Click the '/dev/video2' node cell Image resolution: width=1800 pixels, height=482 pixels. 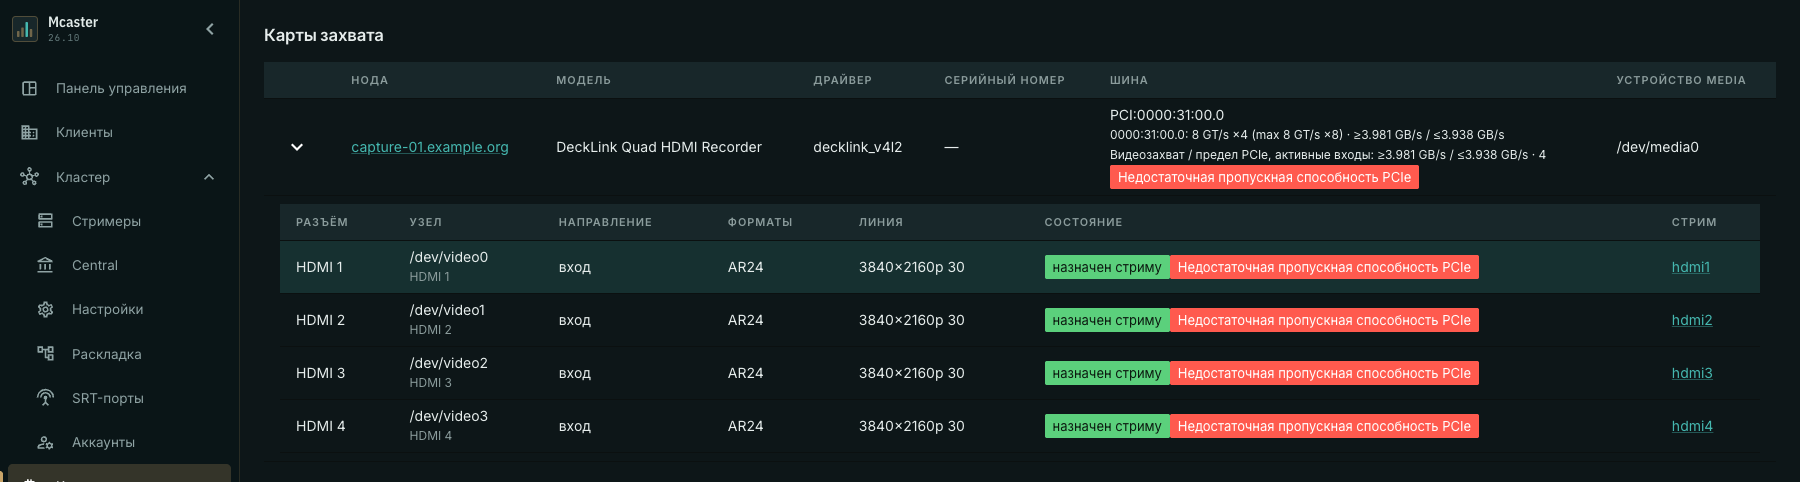[x=449, y=363]
